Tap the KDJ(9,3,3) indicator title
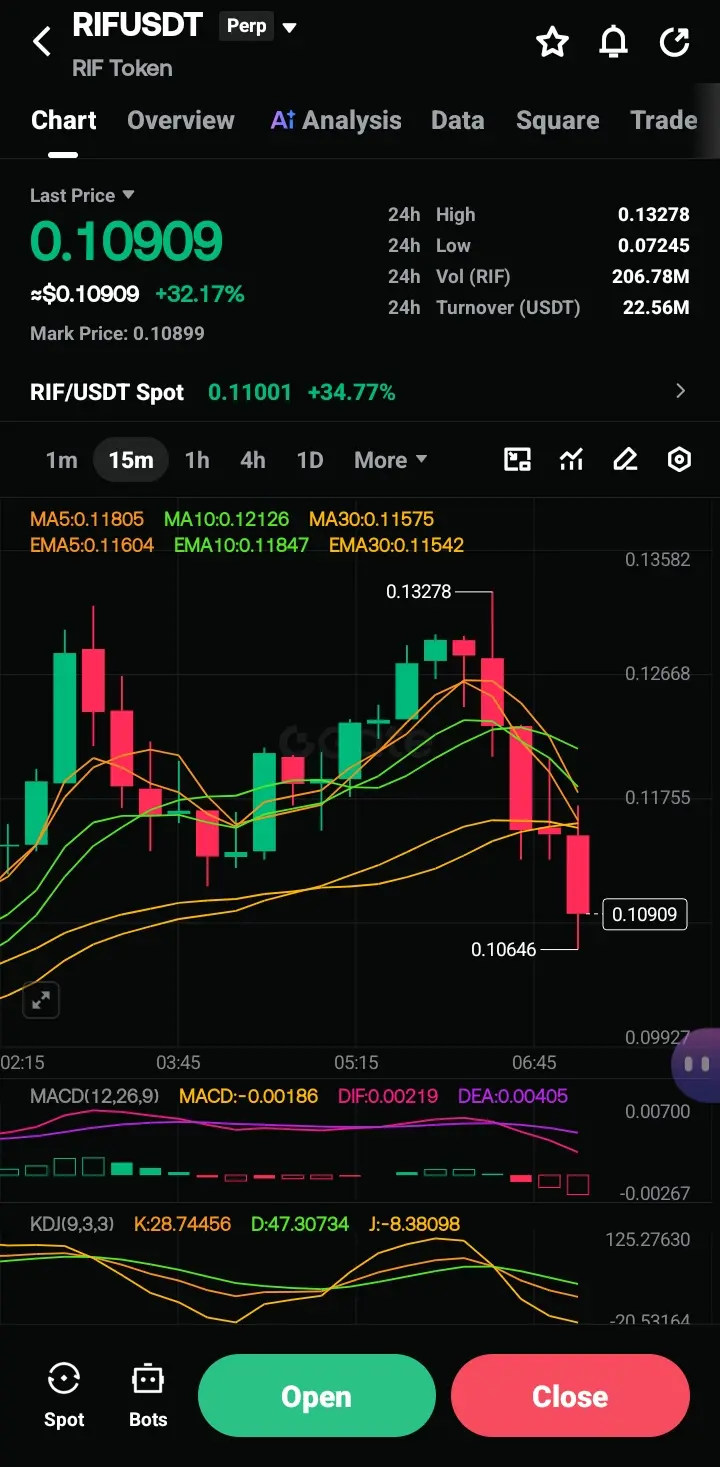The image size is (720, 1467). [x=74, y=1224]
